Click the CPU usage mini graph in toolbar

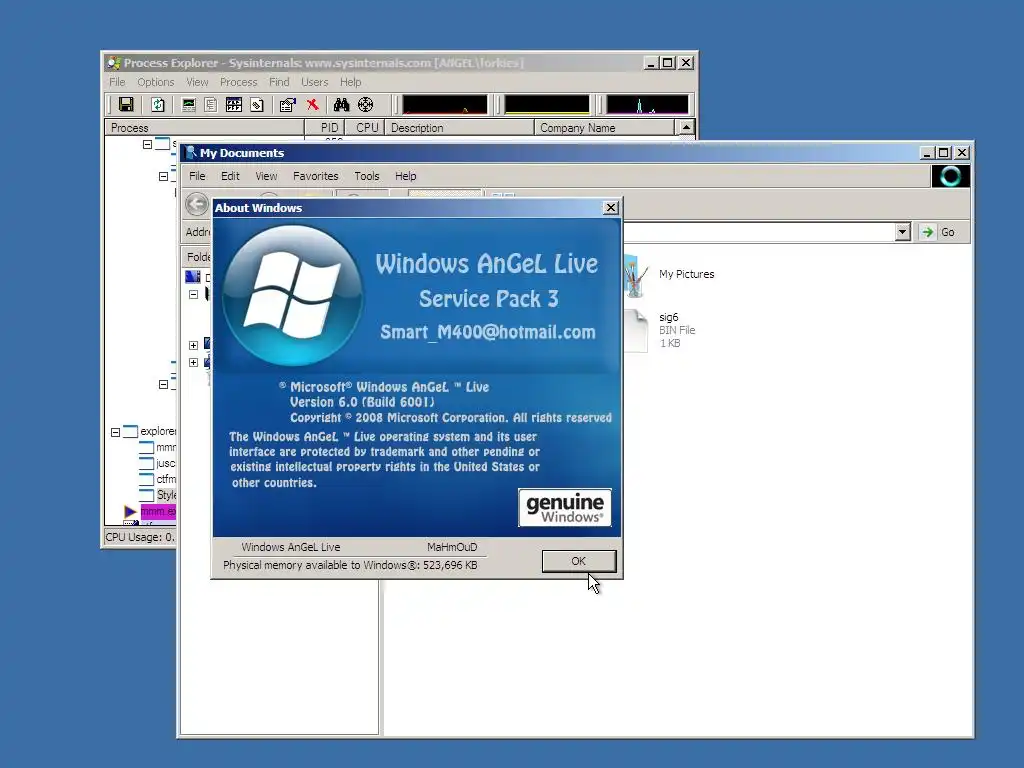(445, 104)
